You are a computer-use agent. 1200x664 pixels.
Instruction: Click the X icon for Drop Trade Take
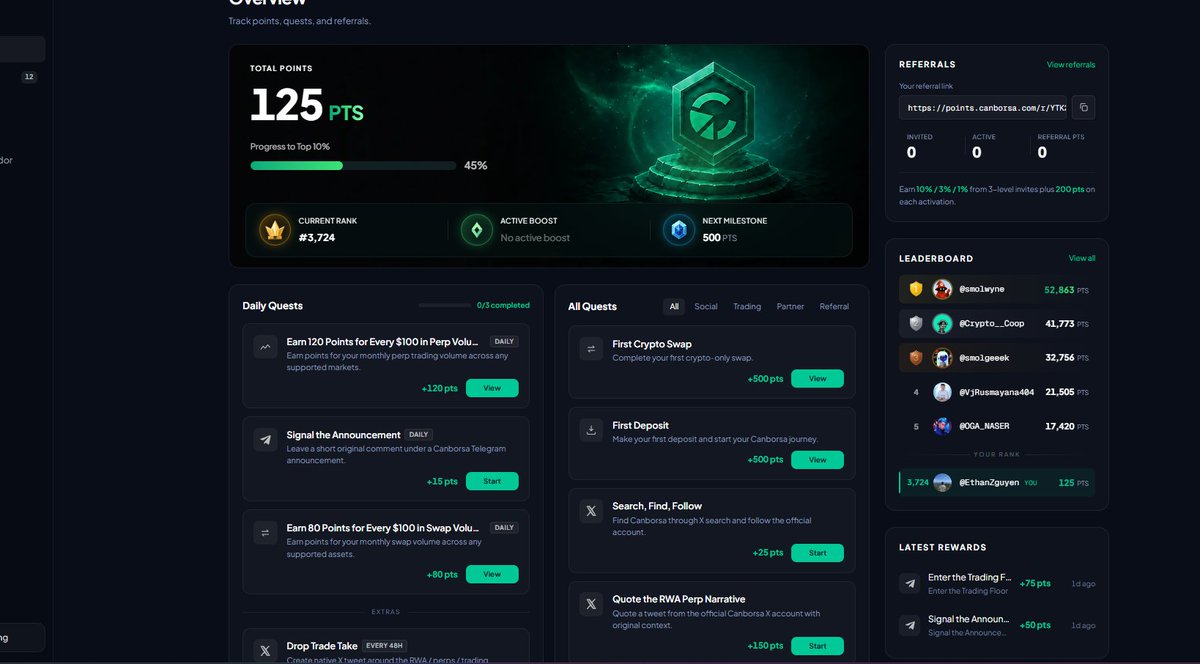265,651
